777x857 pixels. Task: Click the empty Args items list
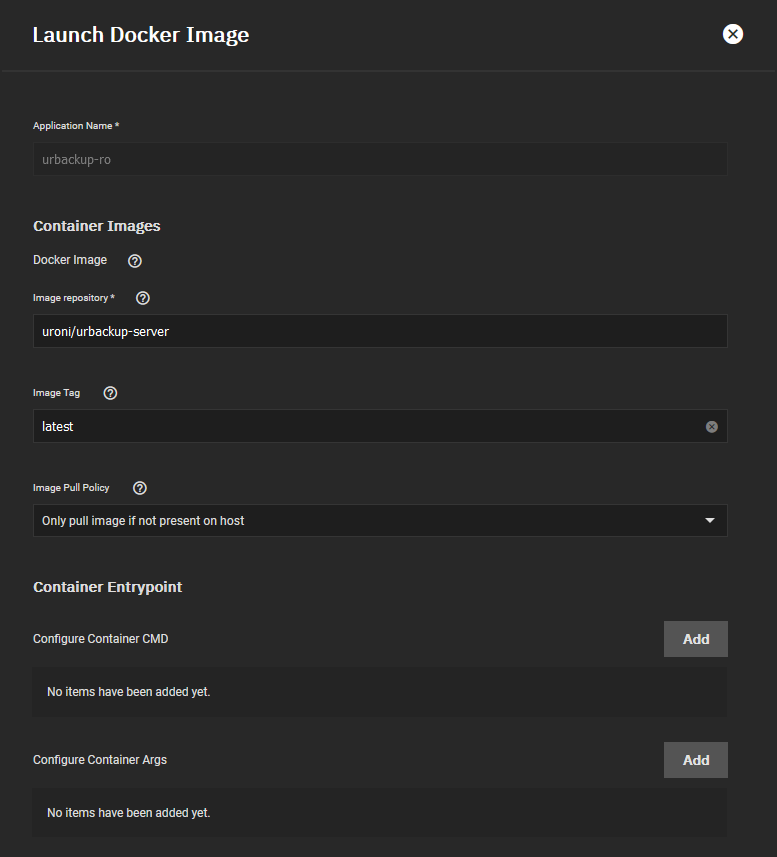click(x=380, y=813)
